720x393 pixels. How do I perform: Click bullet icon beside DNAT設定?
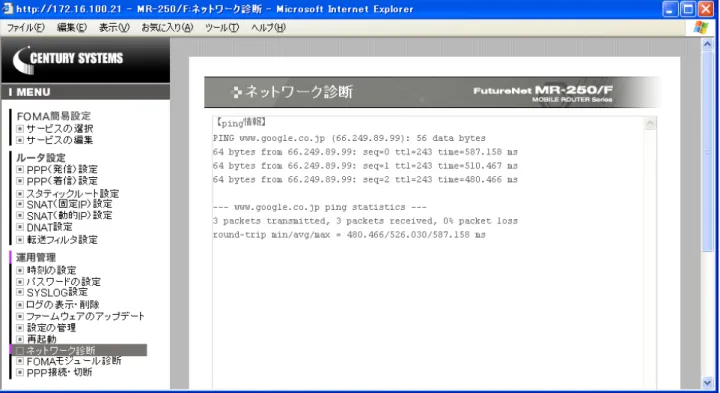click(20, 227)
